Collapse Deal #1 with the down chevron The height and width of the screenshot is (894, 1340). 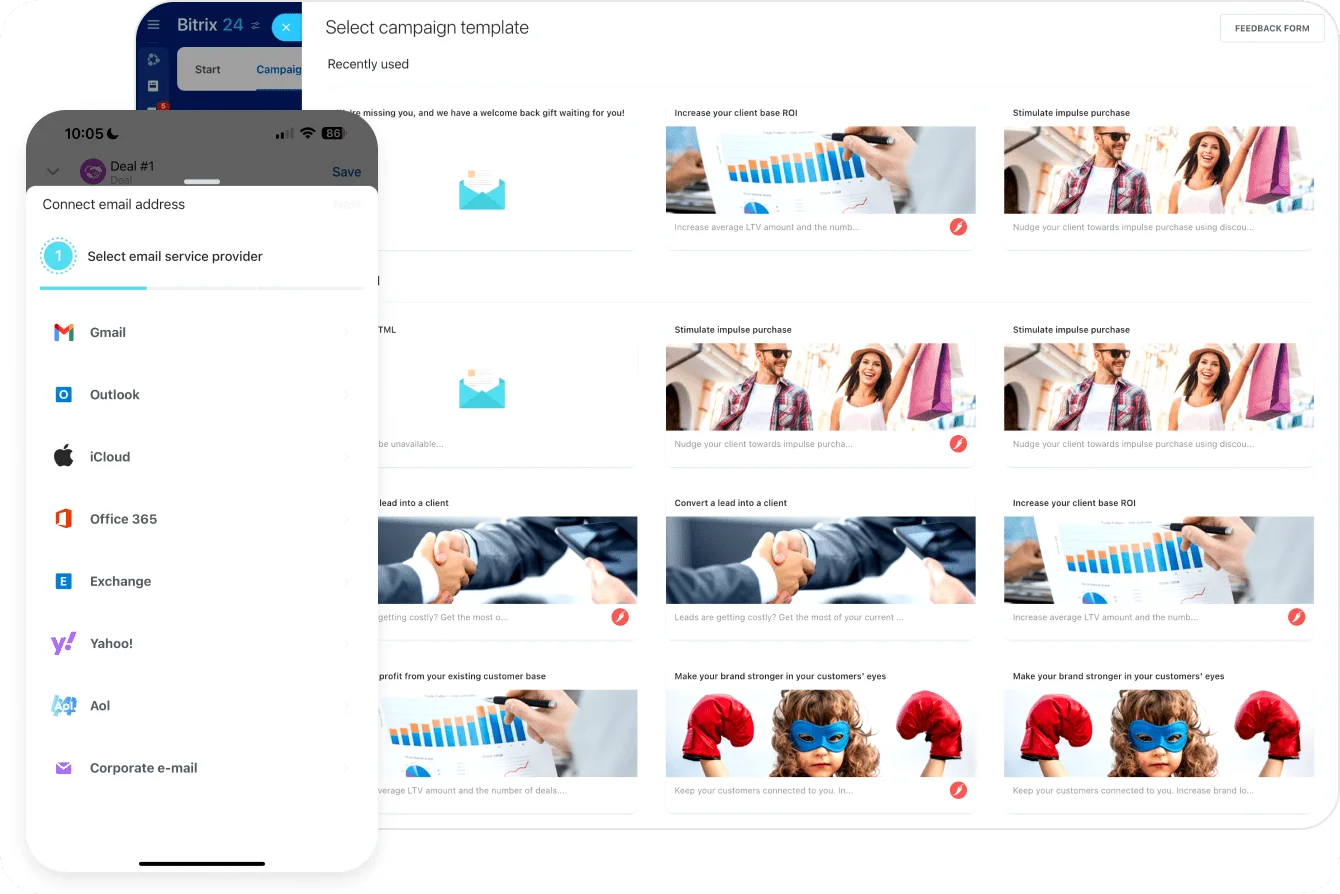53,172
